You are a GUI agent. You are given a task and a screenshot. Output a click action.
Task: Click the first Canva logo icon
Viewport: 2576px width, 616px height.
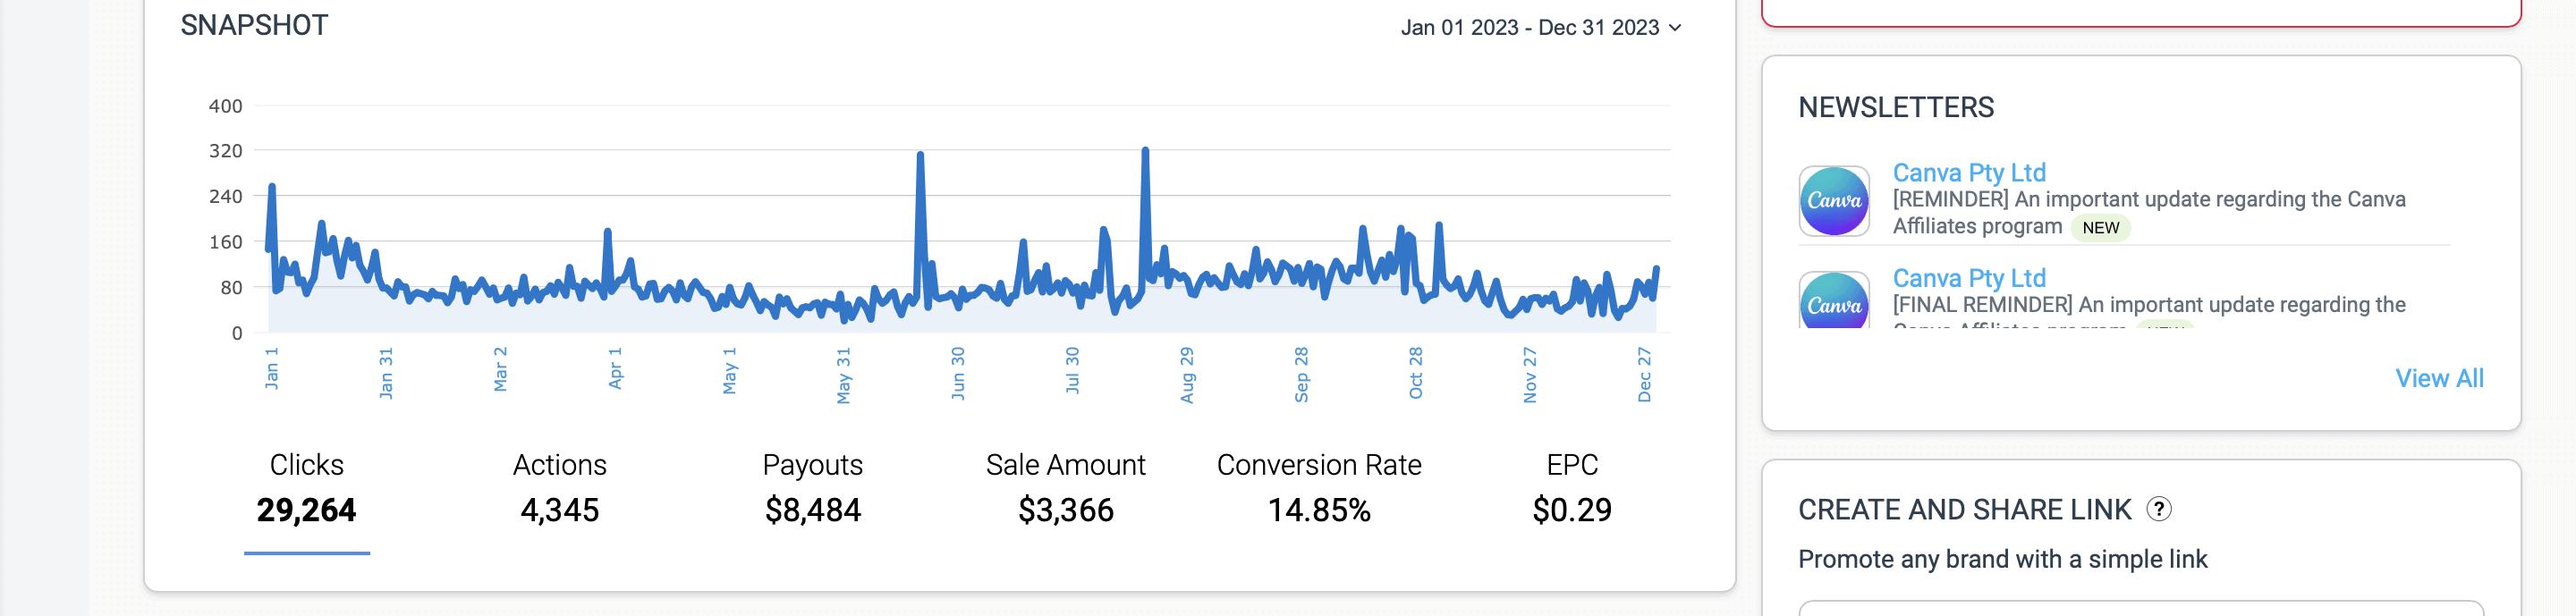click(x=1834, y=201)
